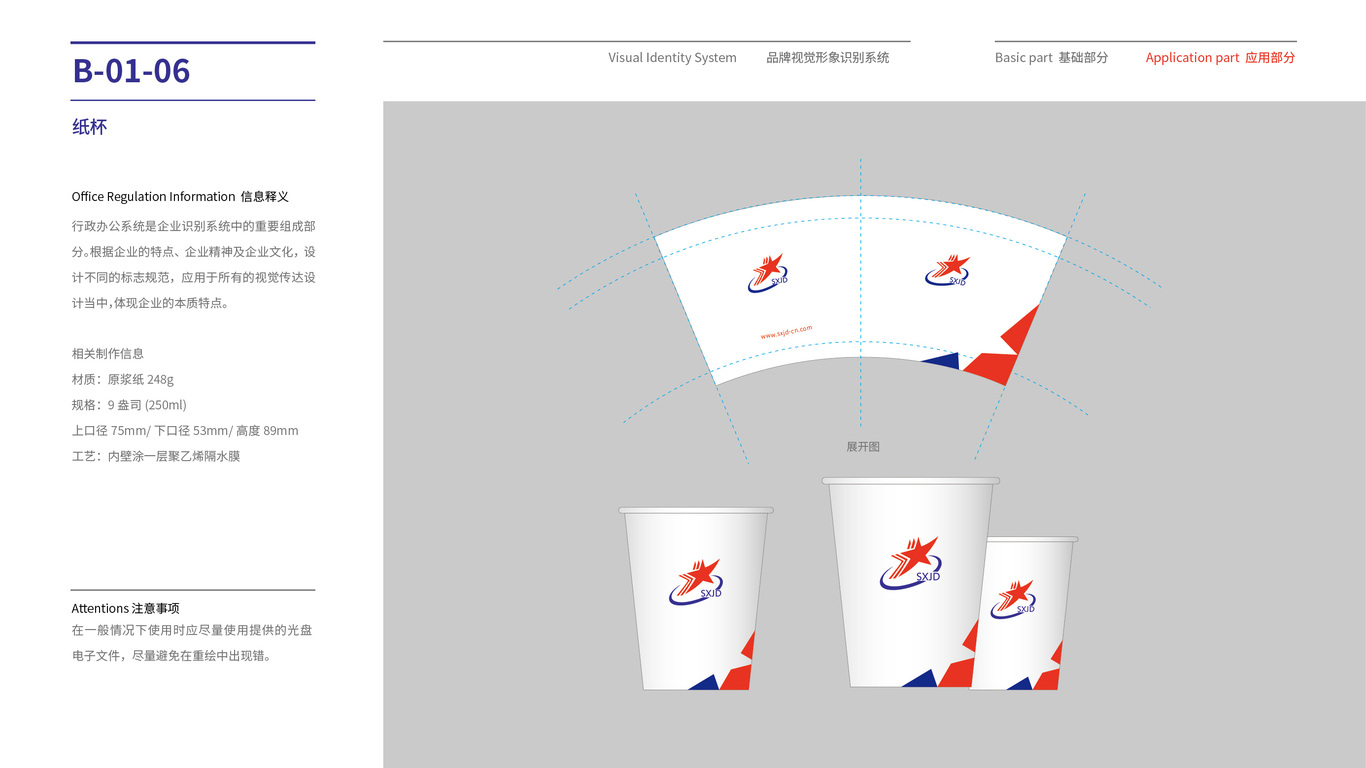Click the right SXJD star logo on unfolded template
Image resolution: width=1366 pixels, height=768 pixels.
[947, 270]
